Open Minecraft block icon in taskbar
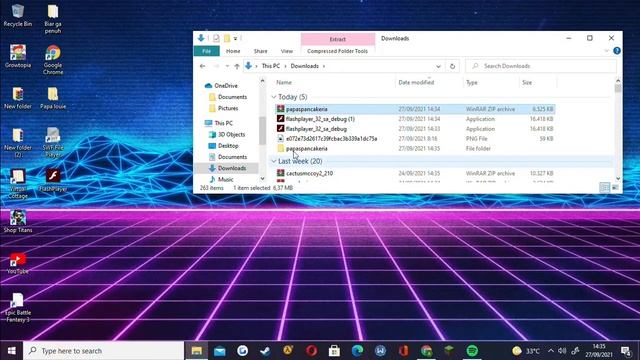 tap(449, 351)
